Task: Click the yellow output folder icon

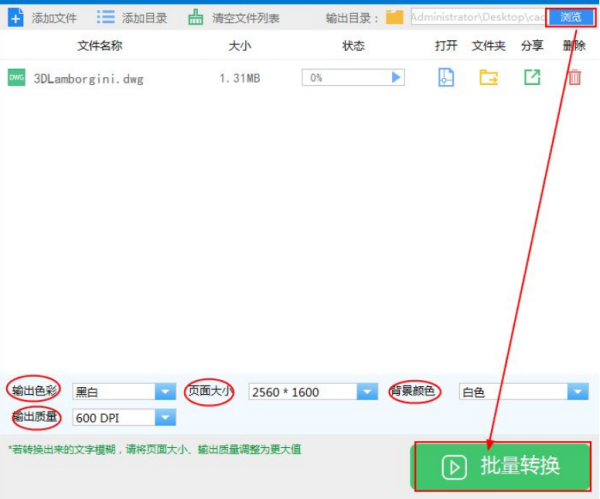Action: tap(394, 17)
